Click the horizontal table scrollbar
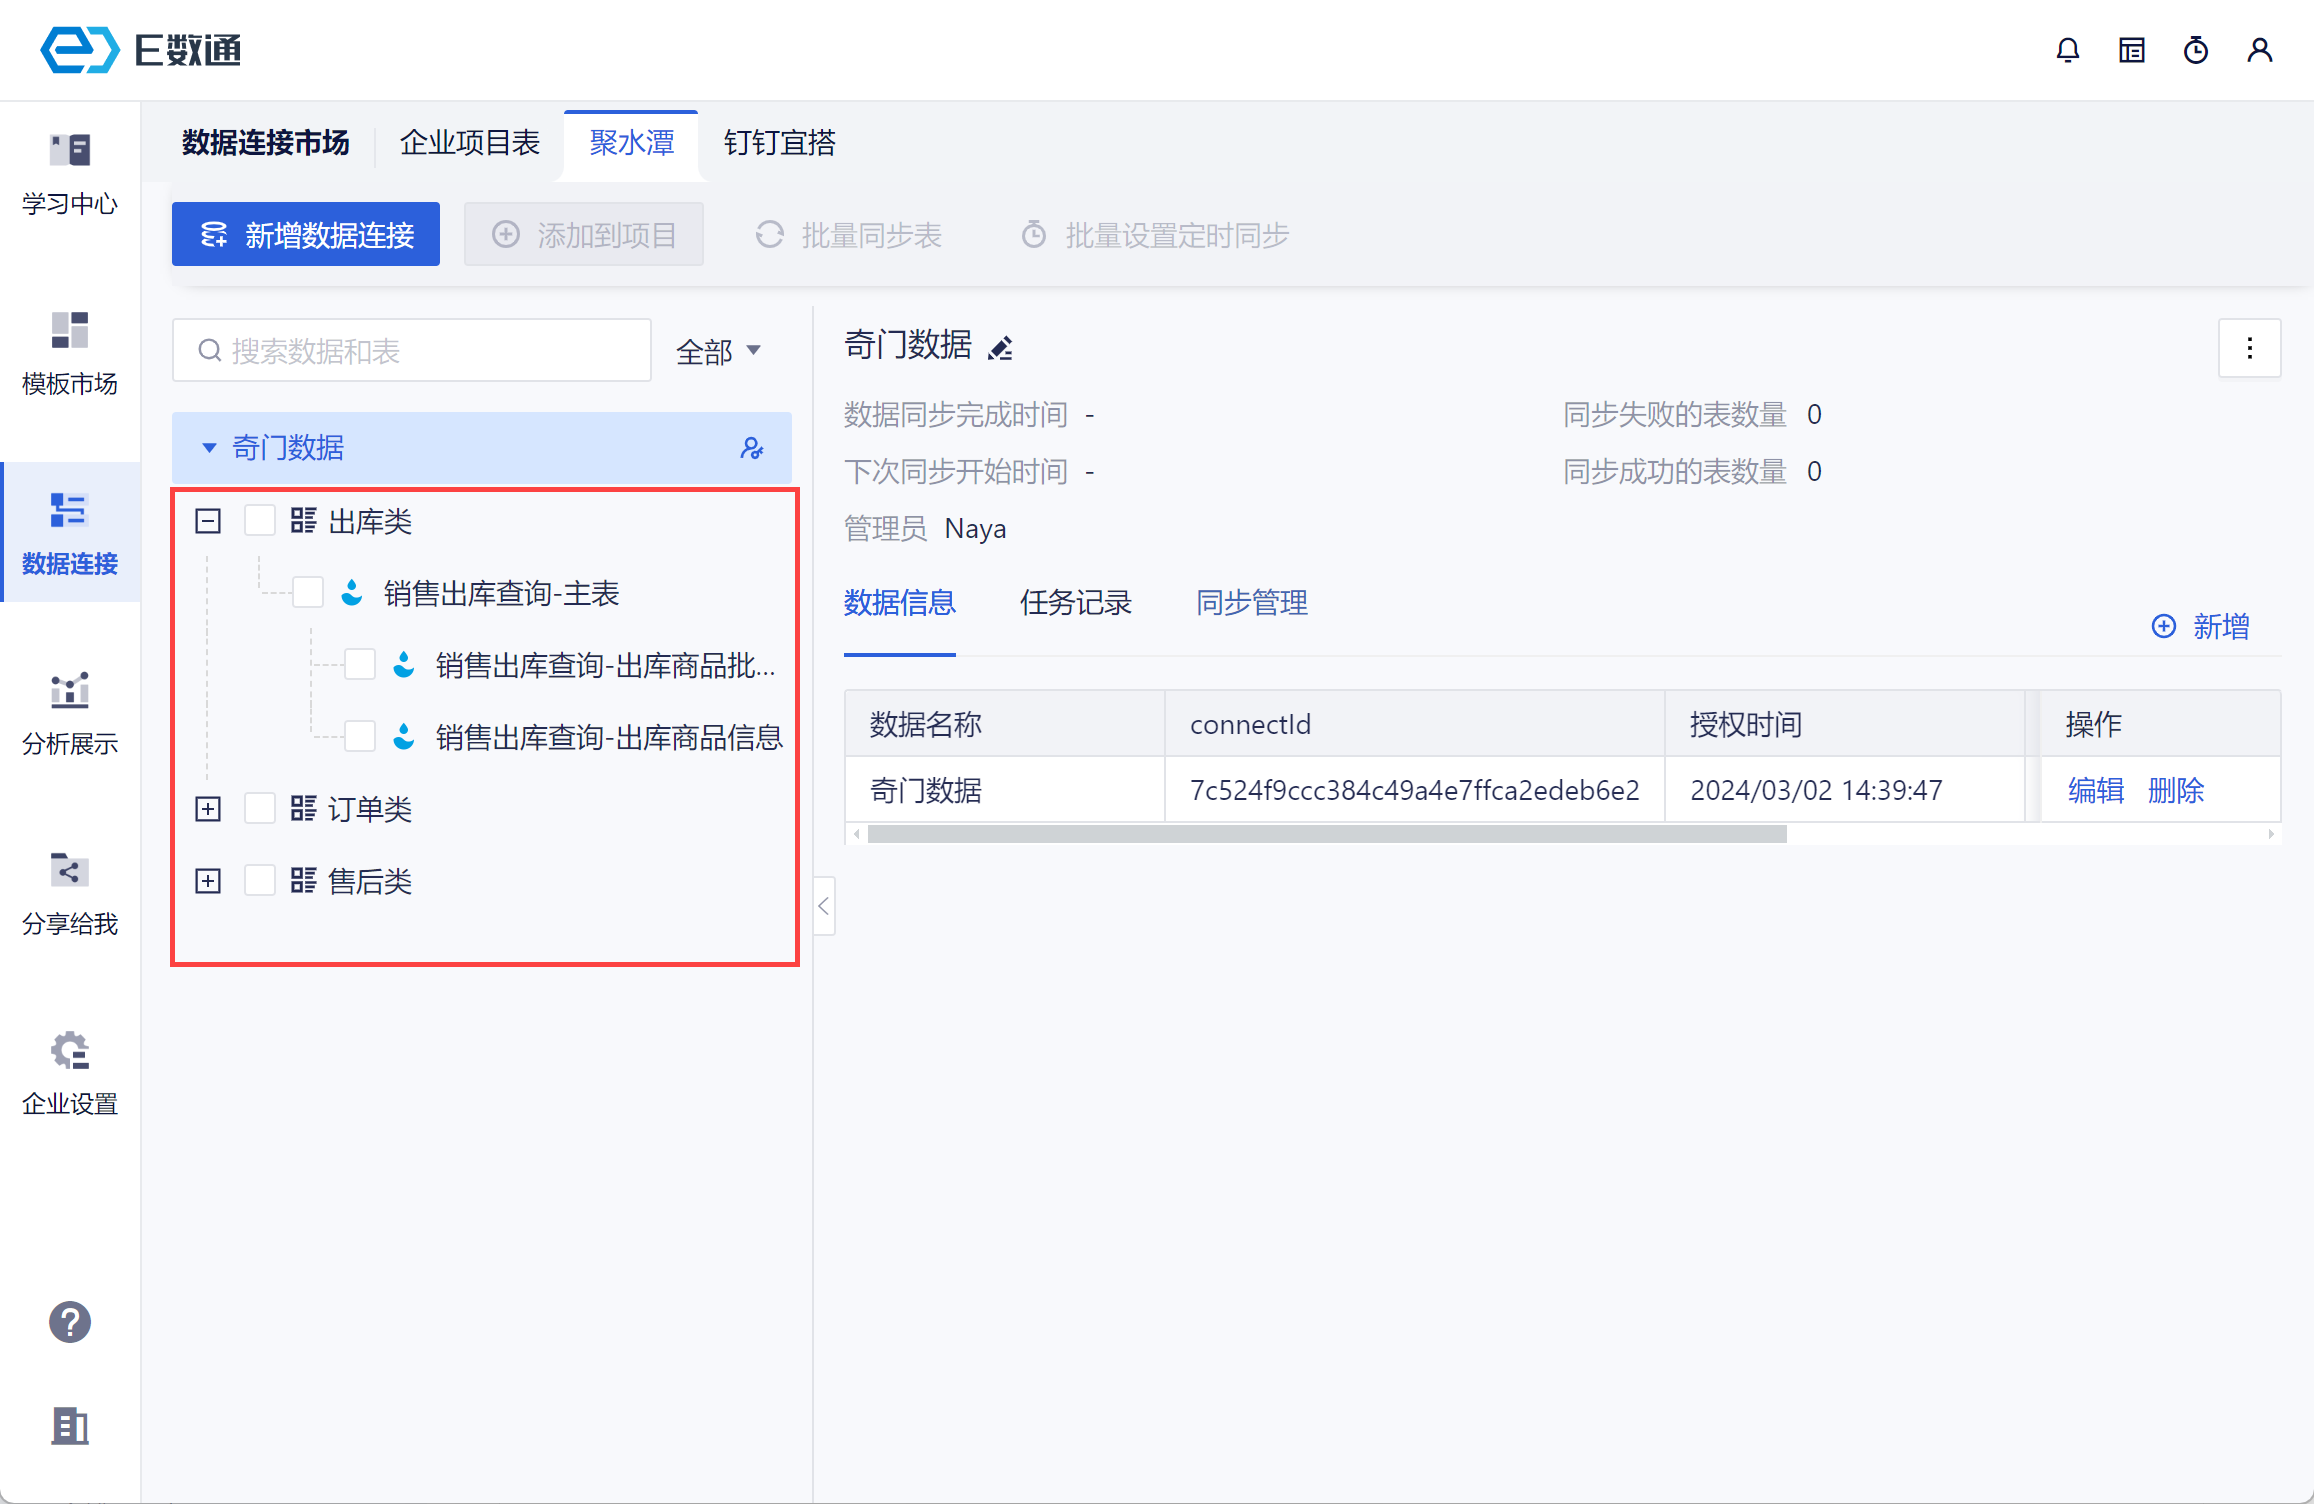 tap(1326, 834)
